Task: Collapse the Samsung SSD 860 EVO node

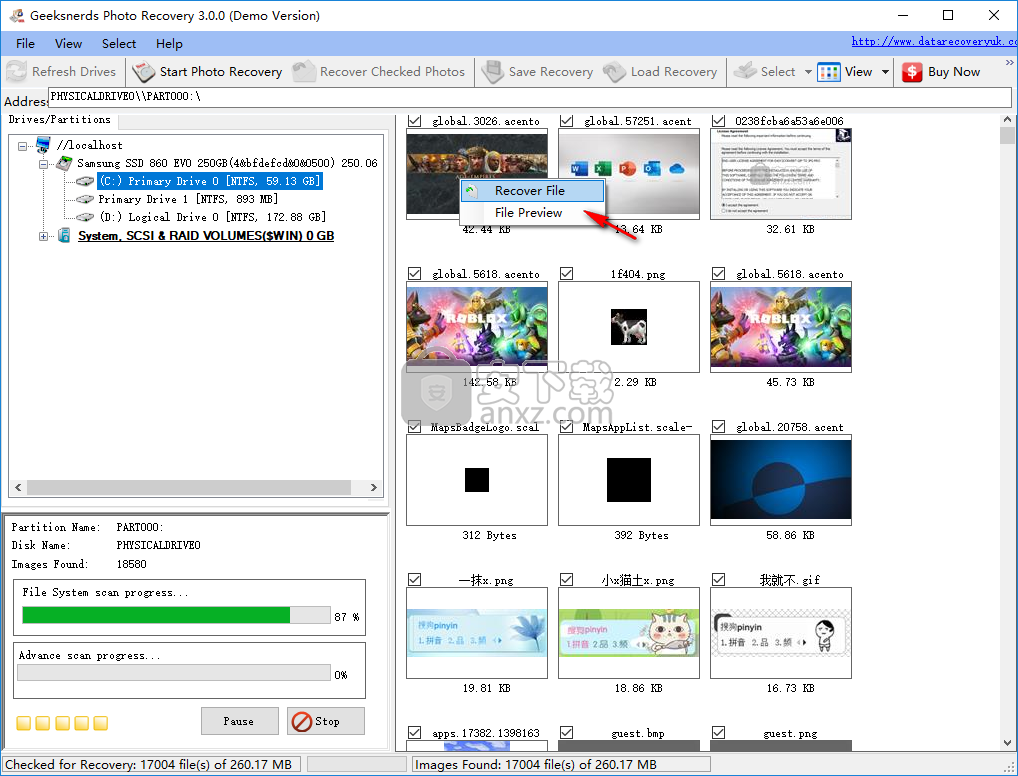Action: pos(43,164)
